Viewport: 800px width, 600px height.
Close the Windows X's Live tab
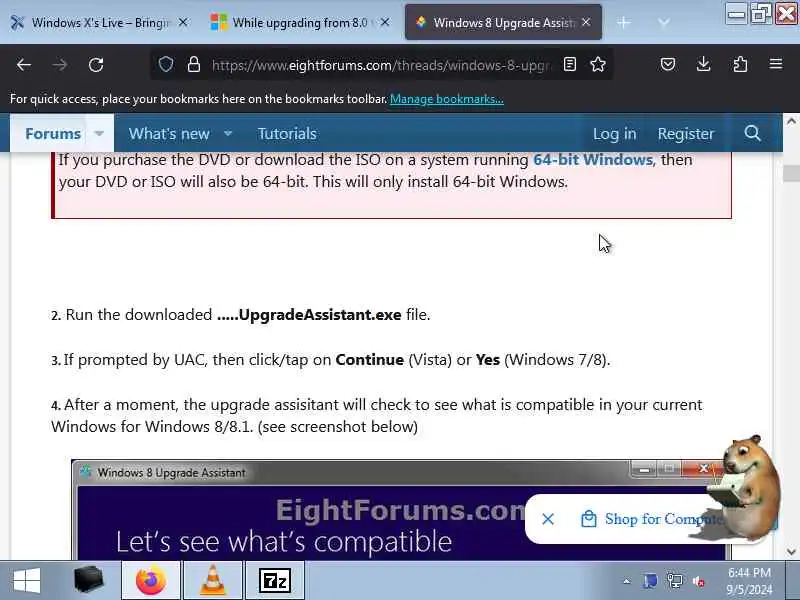click(x=183, y=22)
